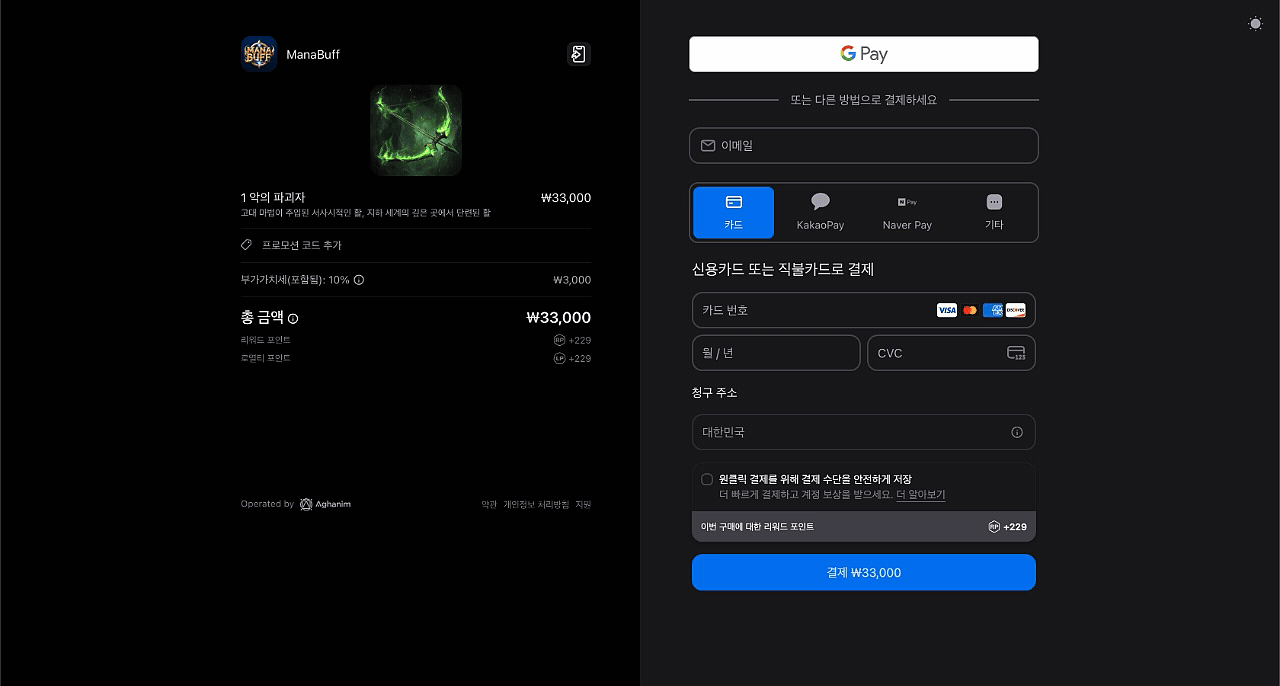Screen dimensions: 1280x686
Task: Pay with the Google Pay button
Action: point(863,54)
